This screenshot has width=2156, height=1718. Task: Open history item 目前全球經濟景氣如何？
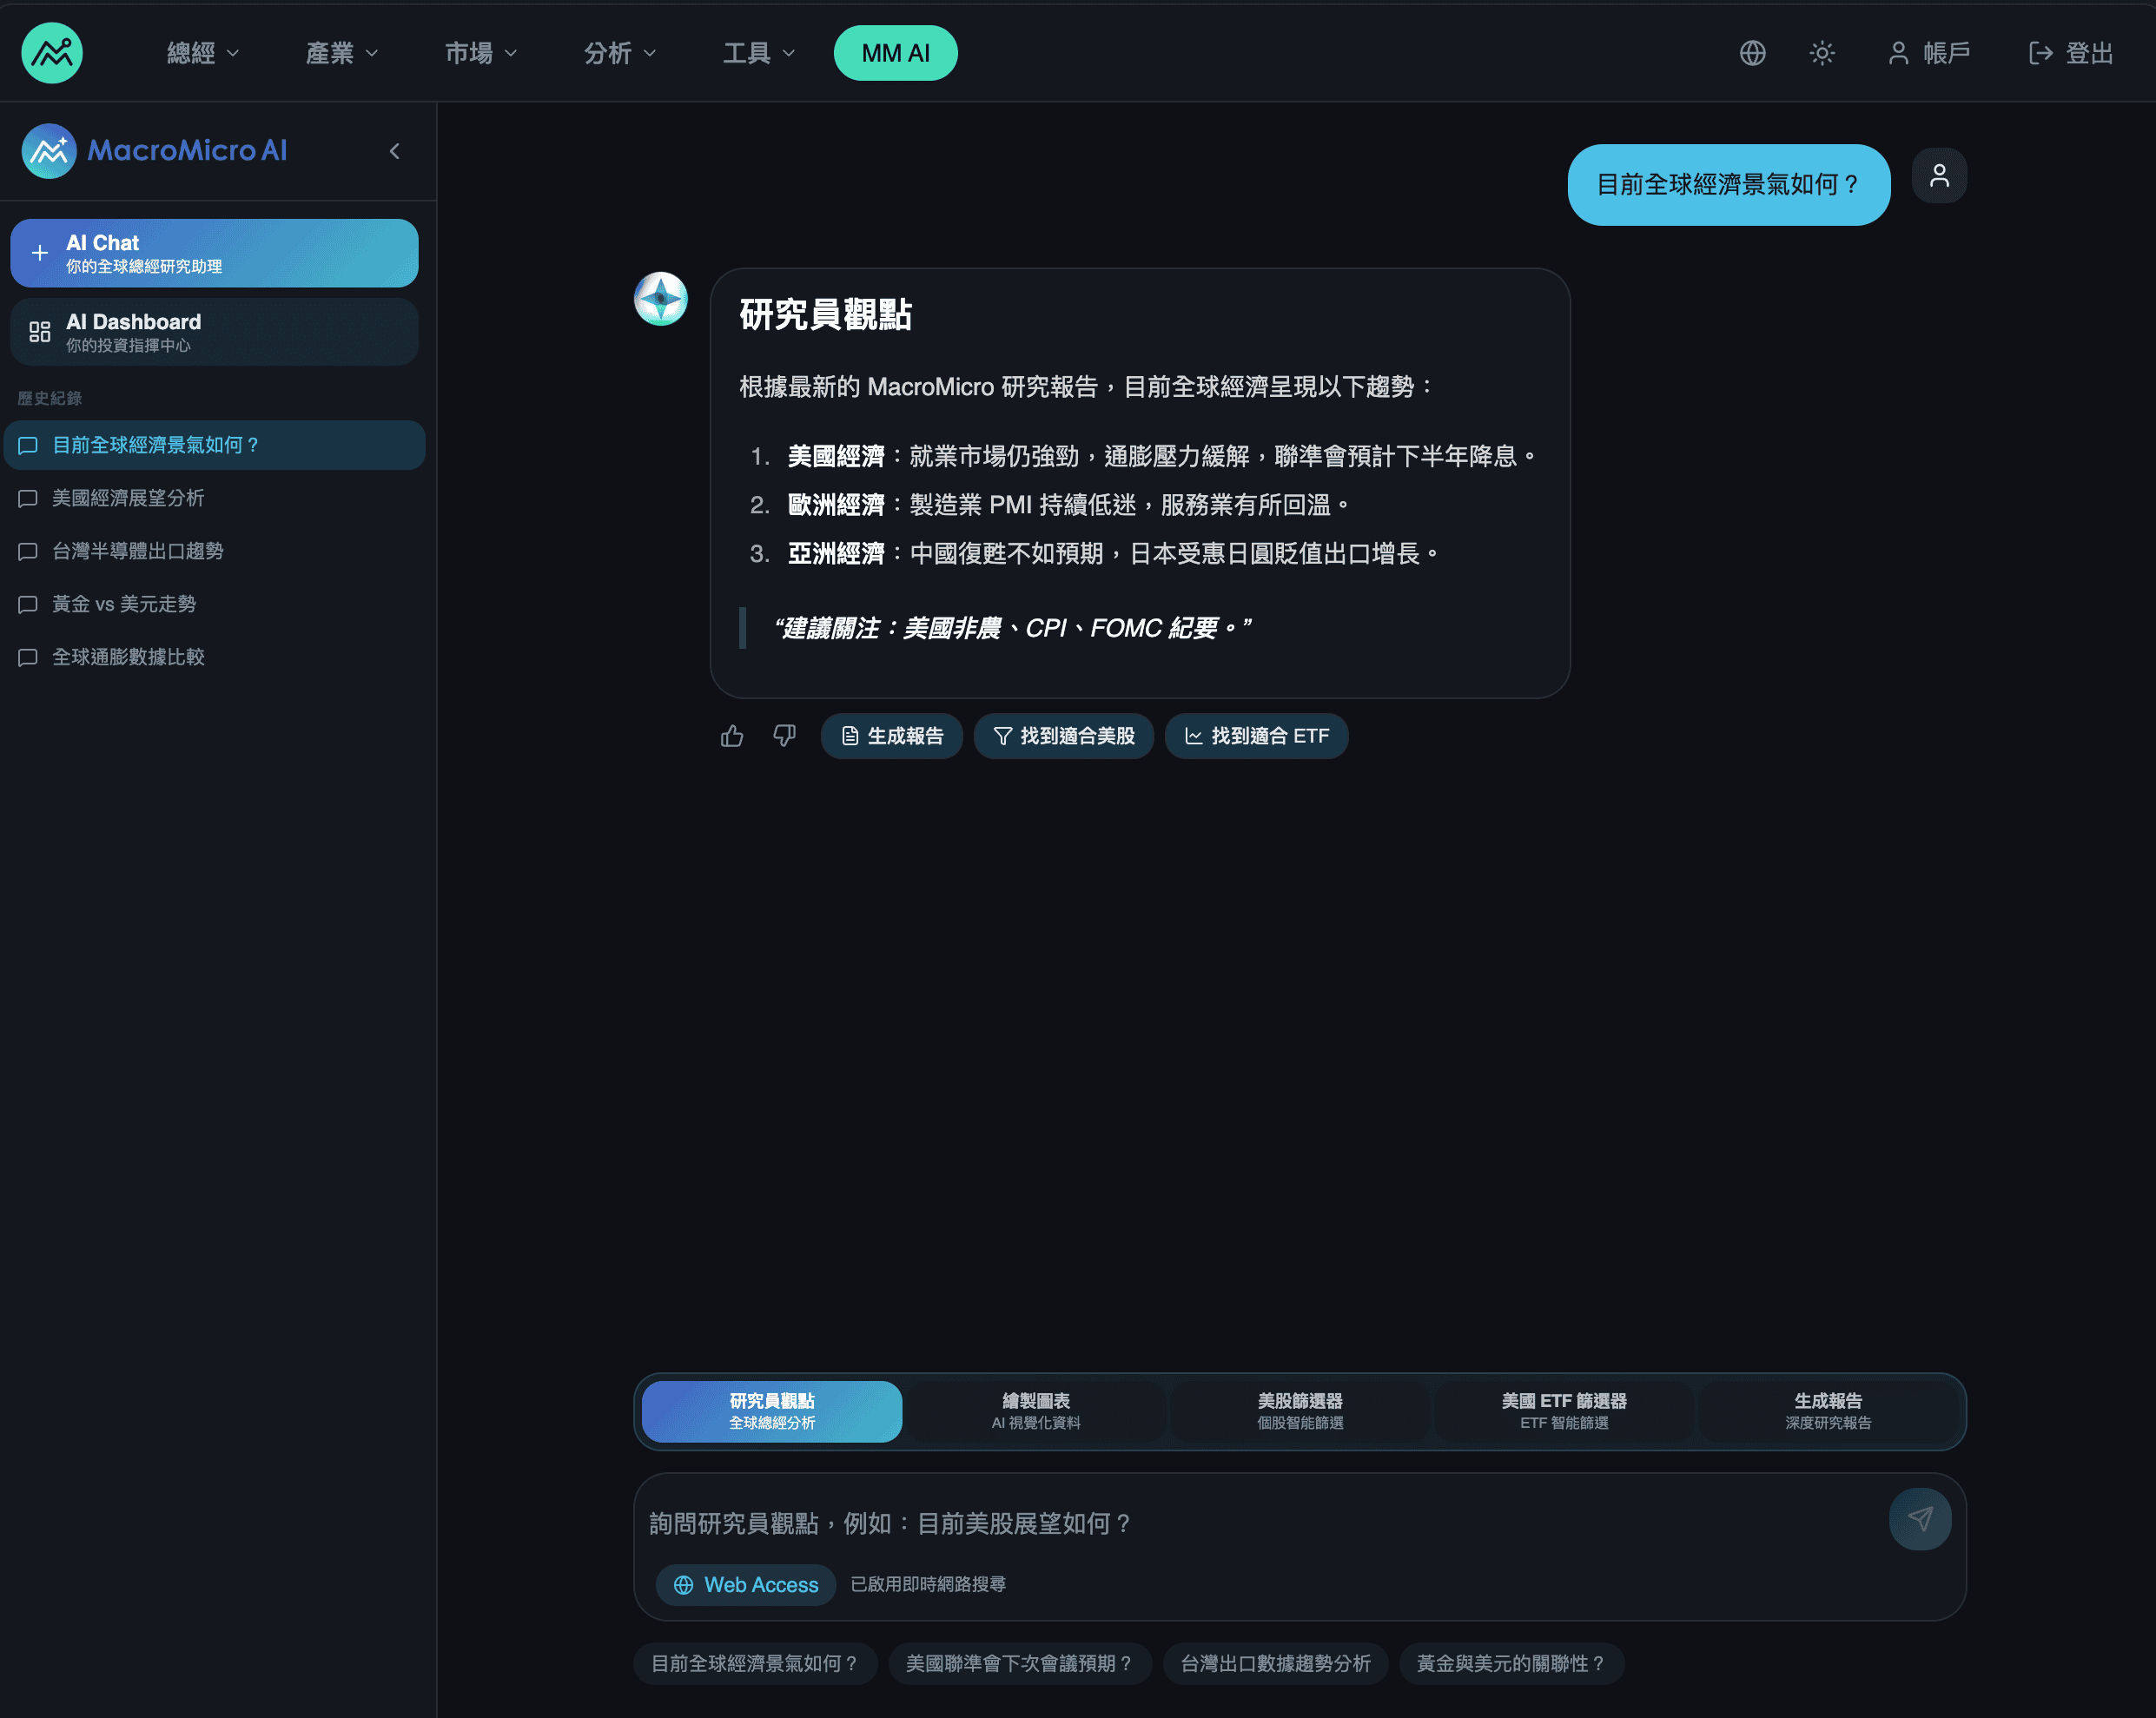(x=214, y=445)
